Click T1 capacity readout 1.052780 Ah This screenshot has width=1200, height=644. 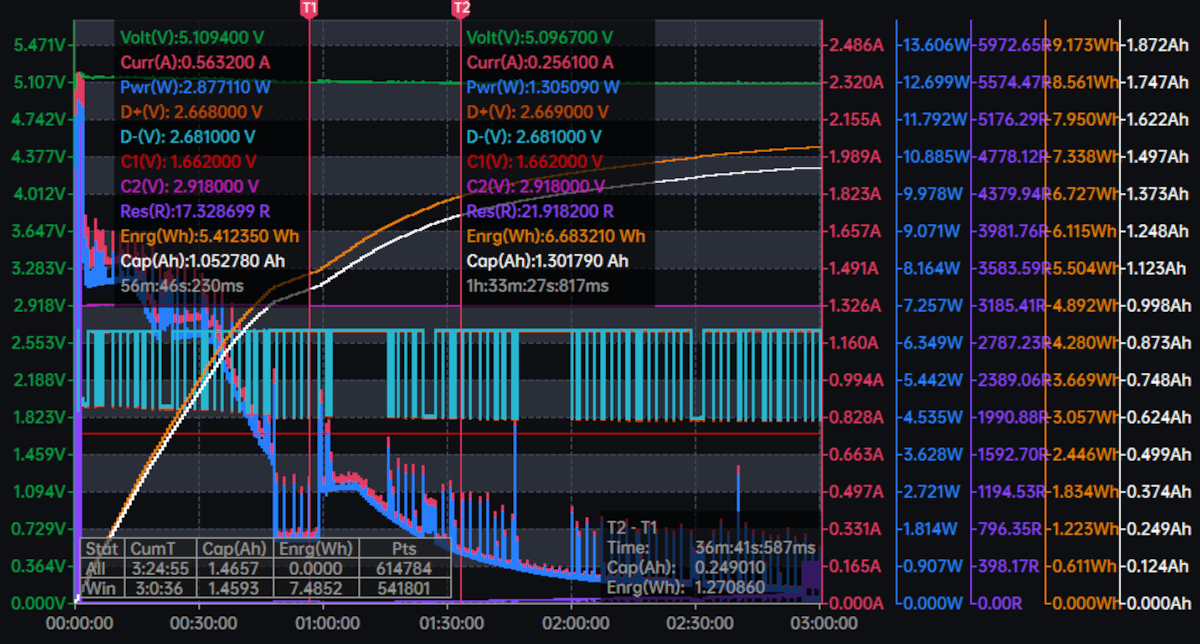[204, 261]
